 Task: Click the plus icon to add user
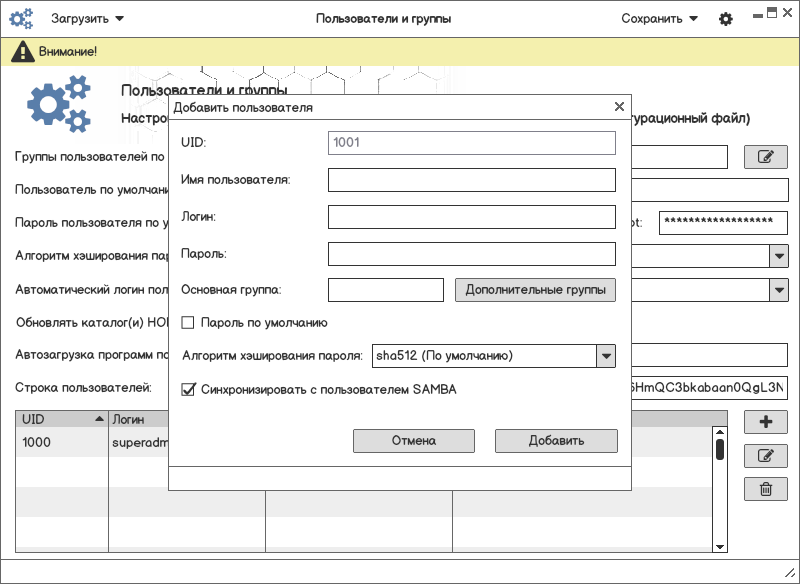pos(766,422)
